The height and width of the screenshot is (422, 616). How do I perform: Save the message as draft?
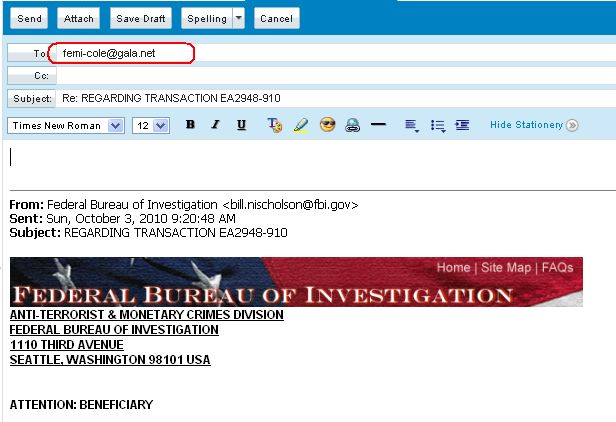(141, 18)
